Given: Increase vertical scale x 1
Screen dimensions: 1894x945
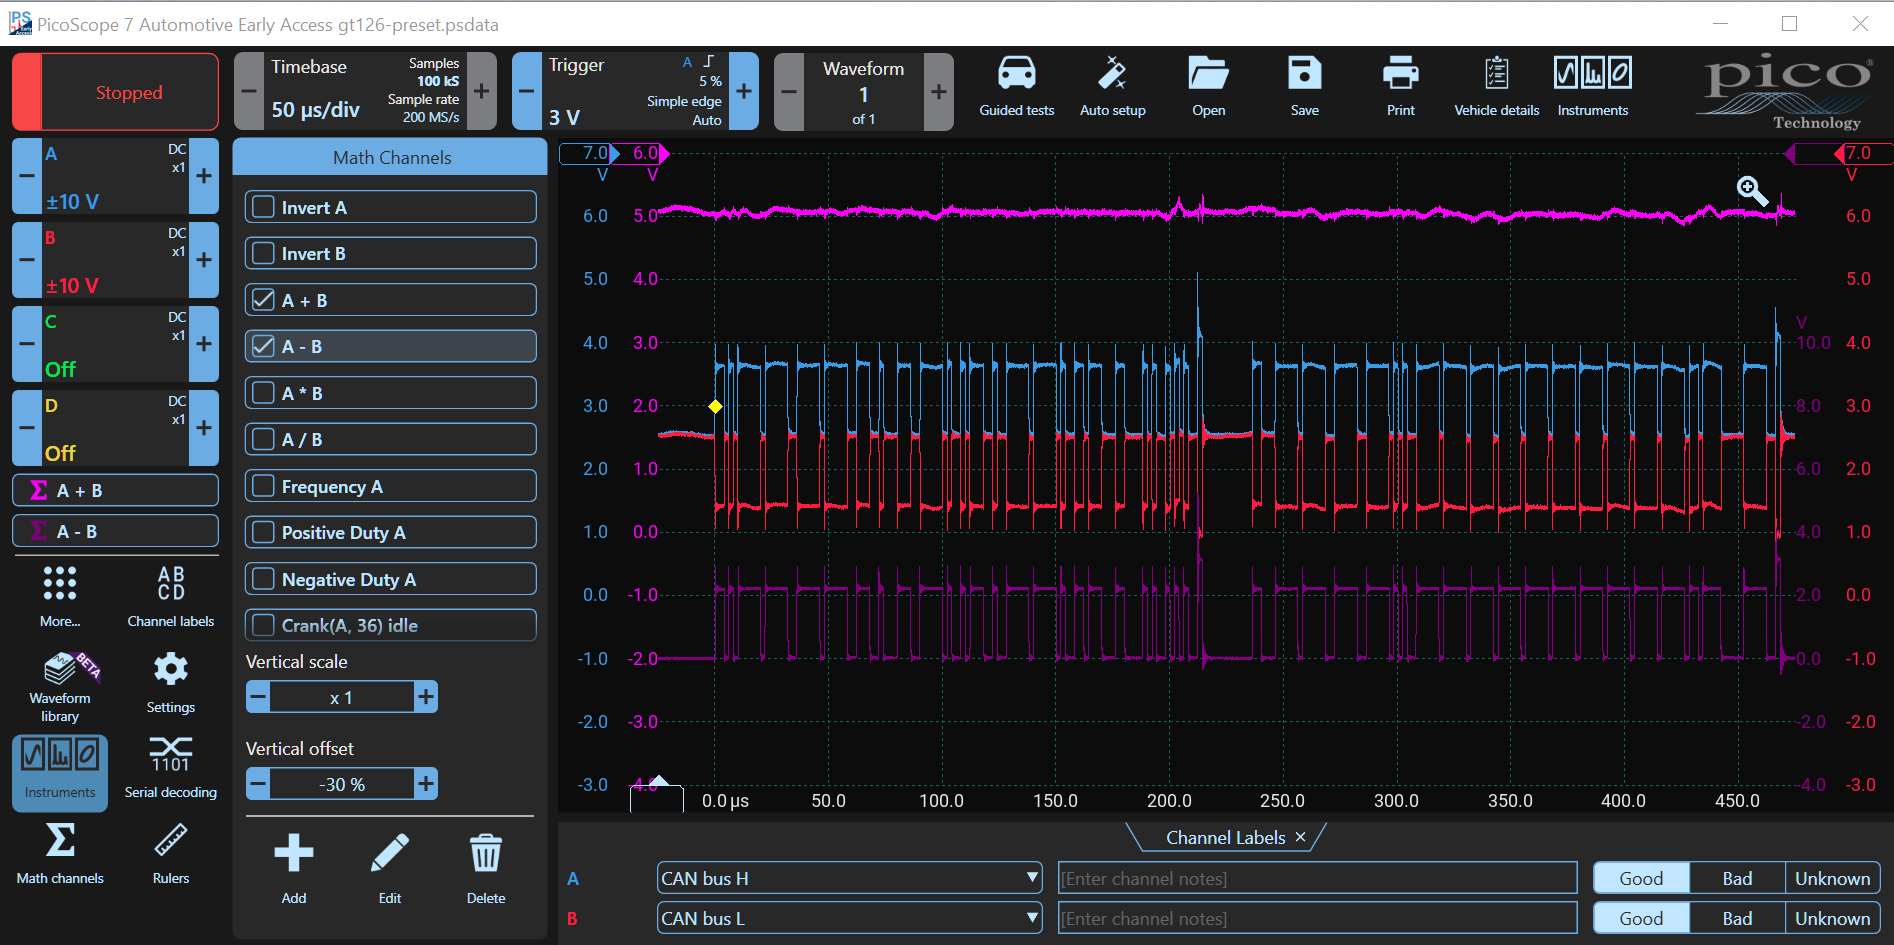Looking at the screenshot, I should 426,697.
